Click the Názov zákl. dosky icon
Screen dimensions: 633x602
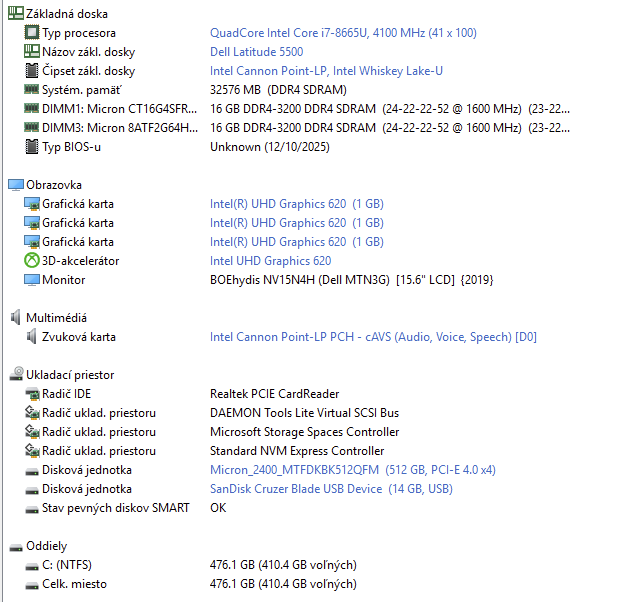pos(32,51)
